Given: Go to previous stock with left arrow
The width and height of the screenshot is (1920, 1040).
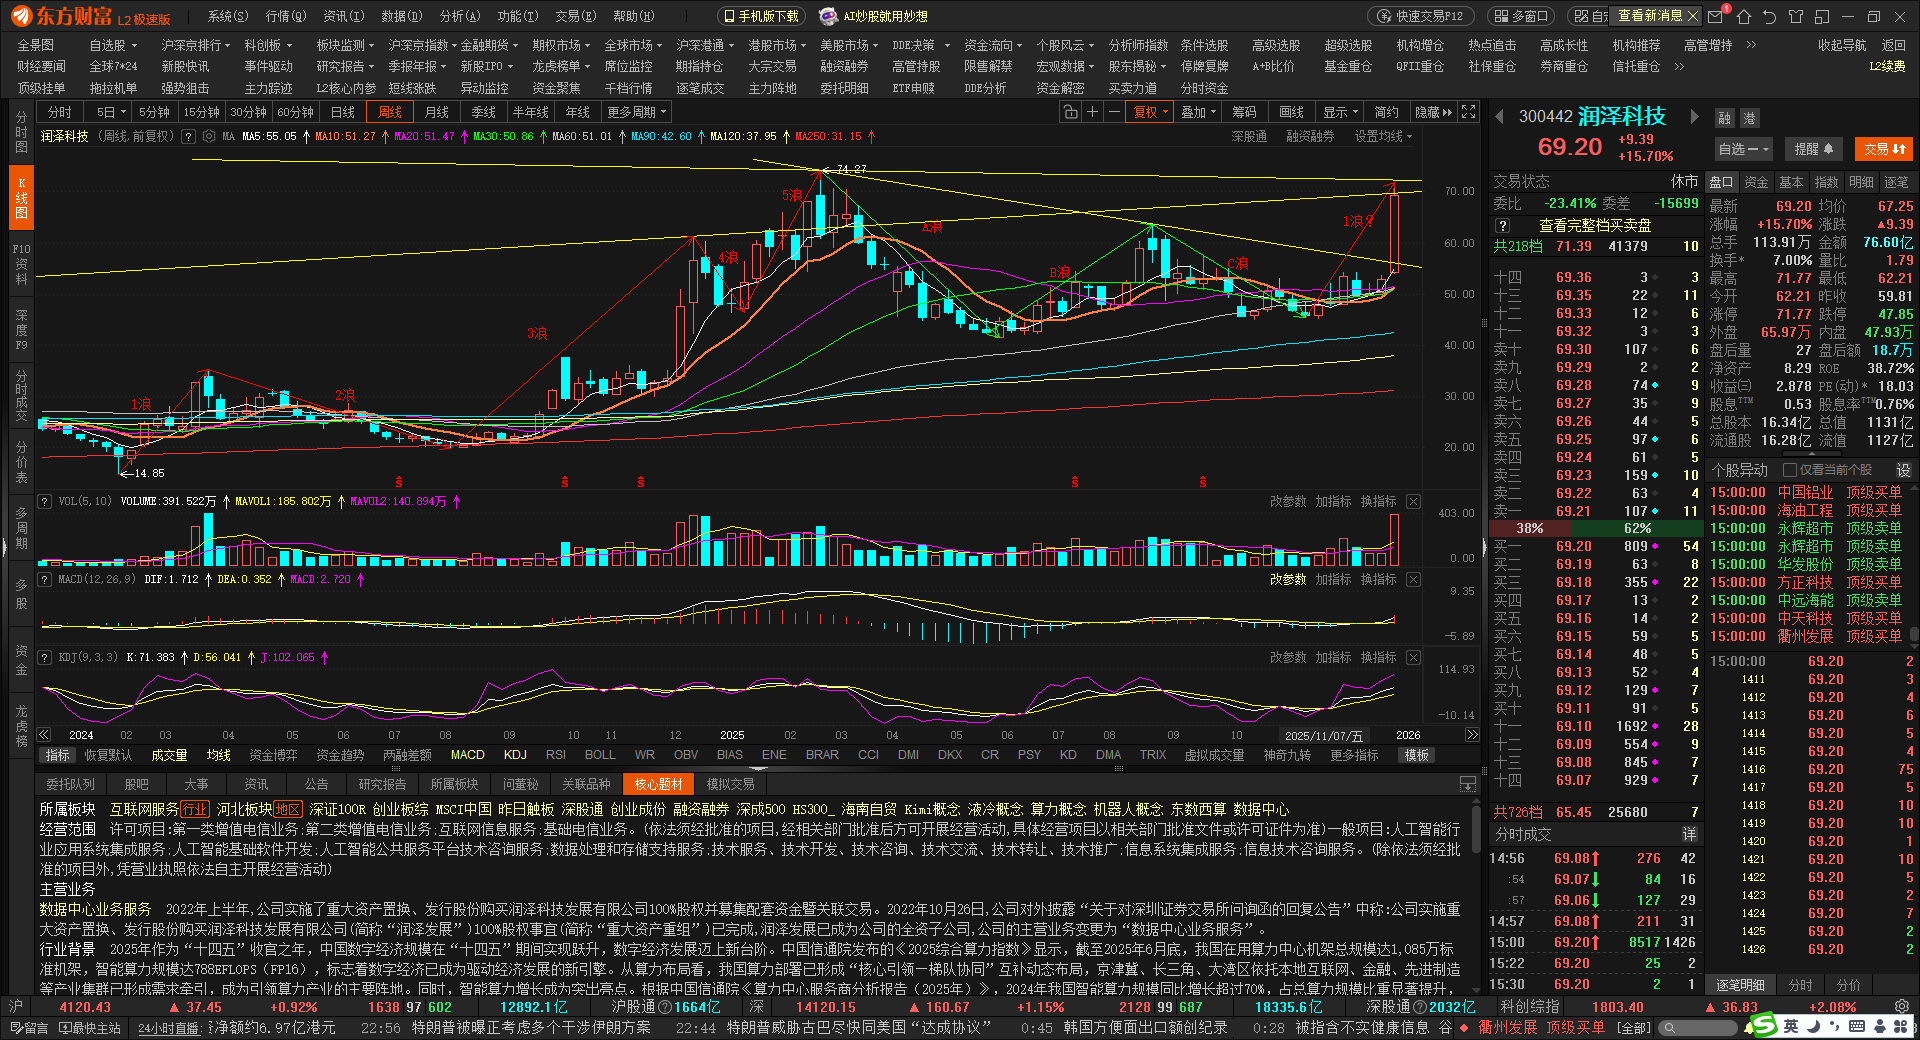Looking at the screenshot, I should tap(1500, 117).
